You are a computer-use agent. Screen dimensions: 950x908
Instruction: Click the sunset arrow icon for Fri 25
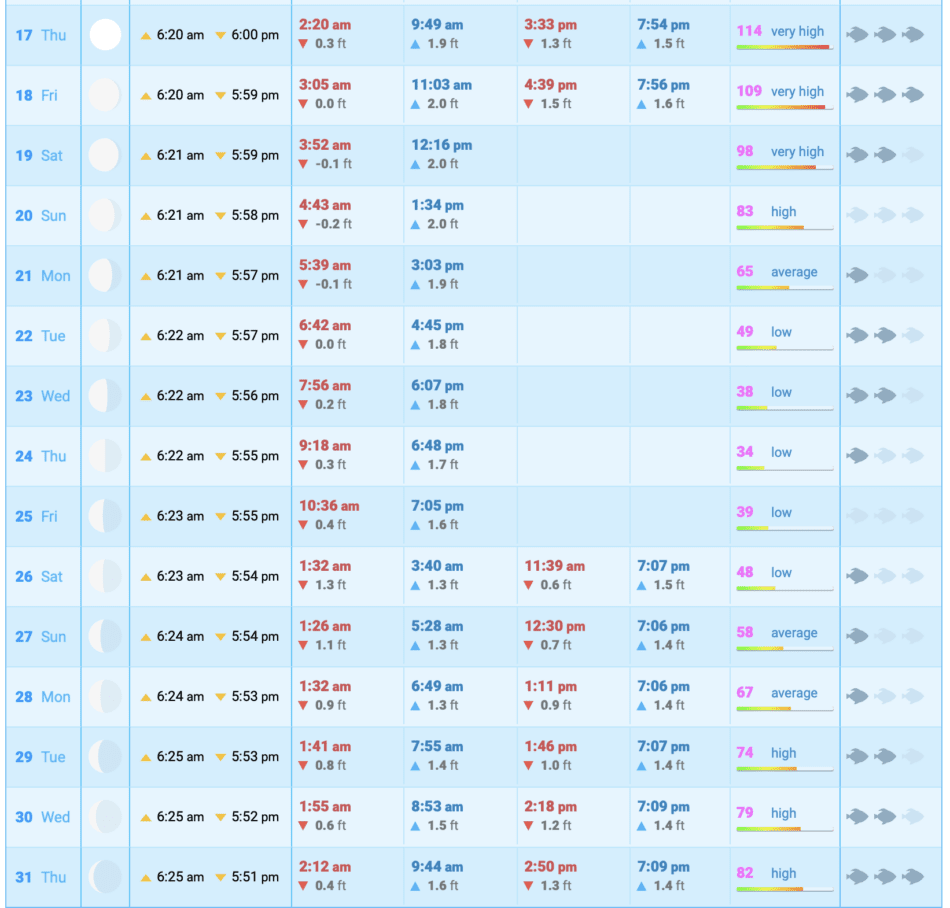click(221, 517)
